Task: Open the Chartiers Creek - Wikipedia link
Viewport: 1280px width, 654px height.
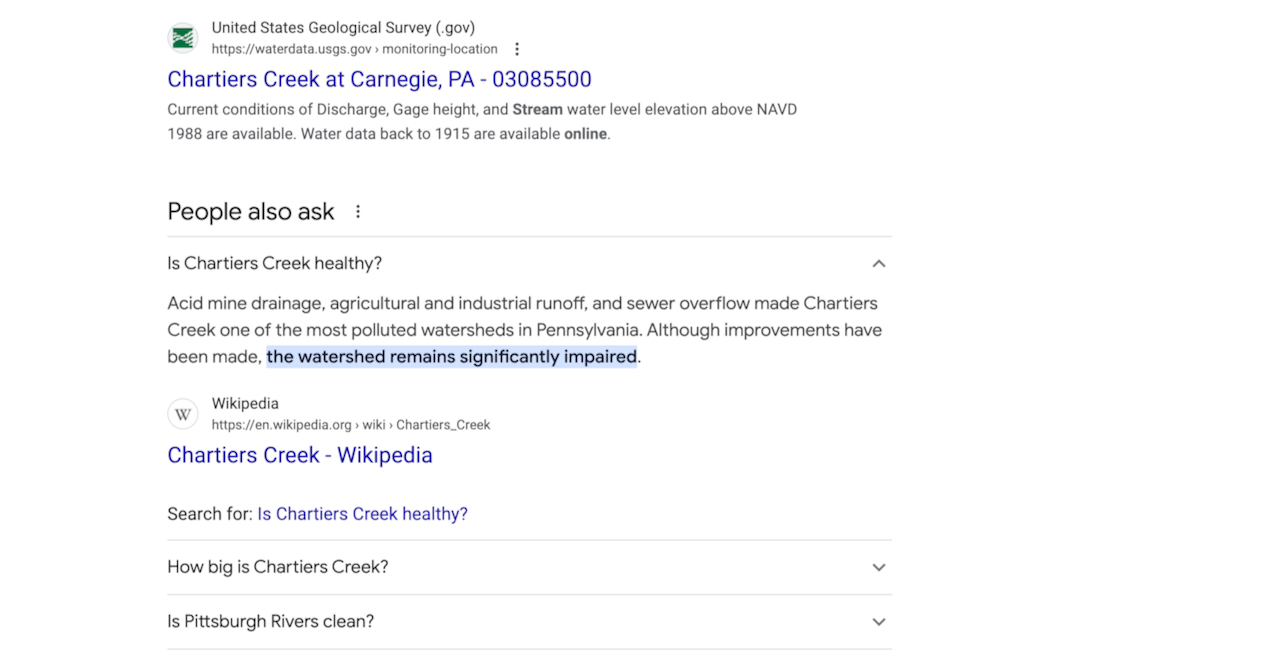Action: pos(300,455)
